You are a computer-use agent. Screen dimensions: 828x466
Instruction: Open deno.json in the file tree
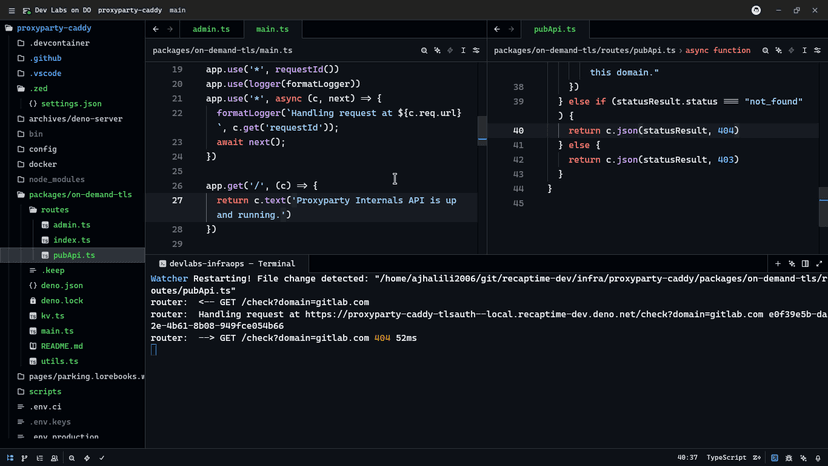[62, 285]
